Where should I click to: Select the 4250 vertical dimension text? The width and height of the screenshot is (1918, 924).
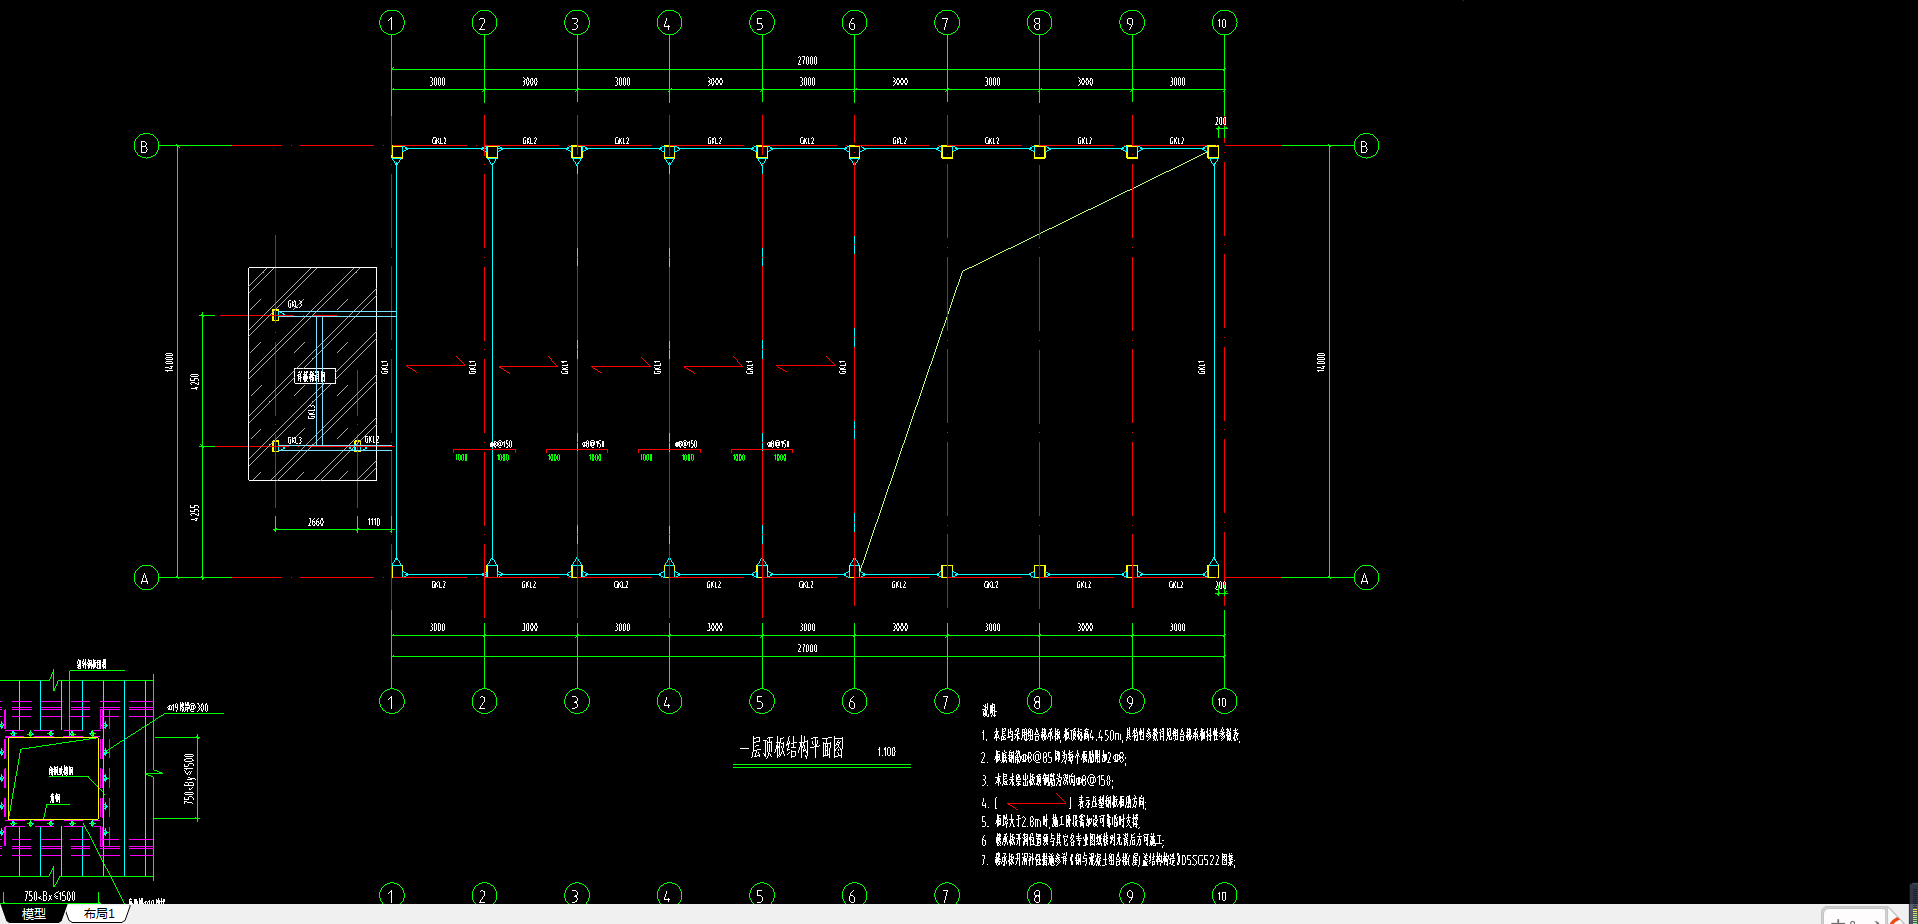[x=195, y=381]
